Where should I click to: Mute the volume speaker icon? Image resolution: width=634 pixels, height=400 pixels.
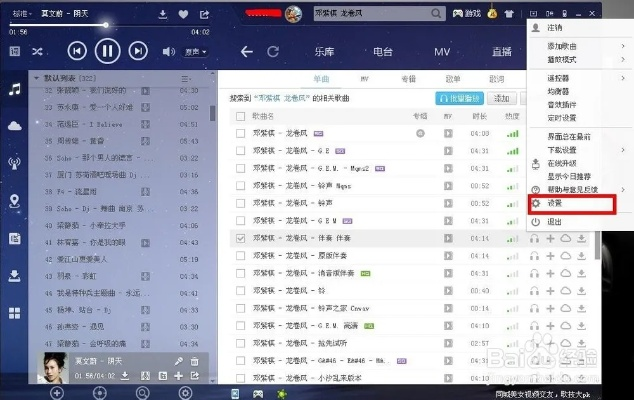(x=168, y=51)
